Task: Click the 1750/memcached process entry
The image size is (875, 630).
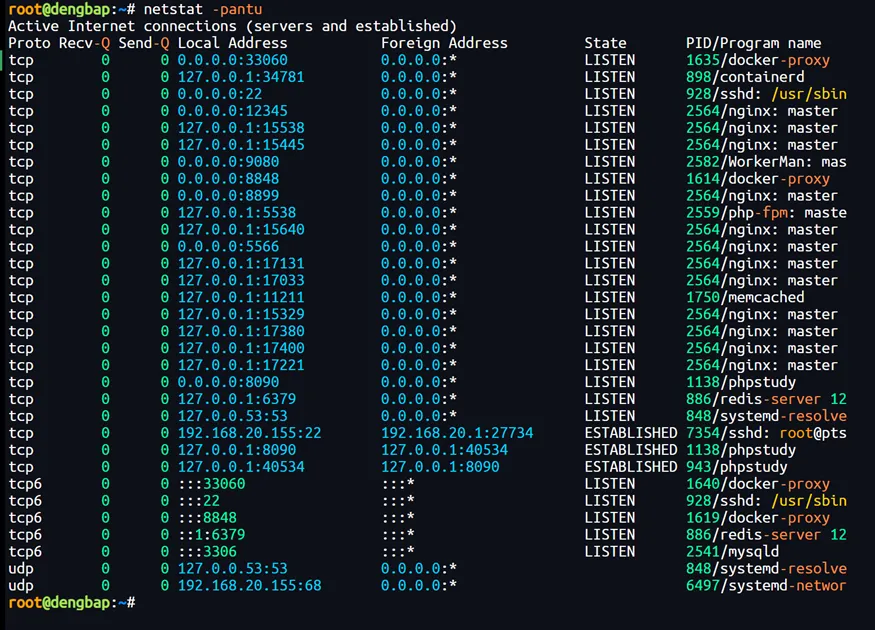Action: click(745, 297)
